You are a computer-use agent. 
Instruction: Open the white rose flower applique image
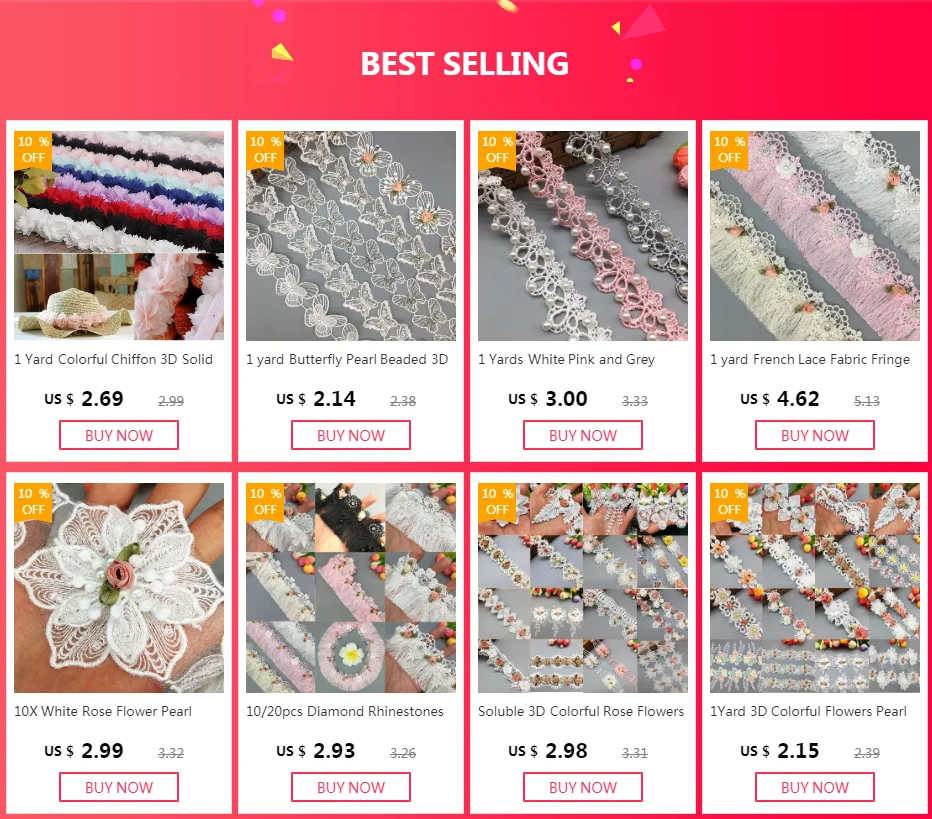[119, 588]
